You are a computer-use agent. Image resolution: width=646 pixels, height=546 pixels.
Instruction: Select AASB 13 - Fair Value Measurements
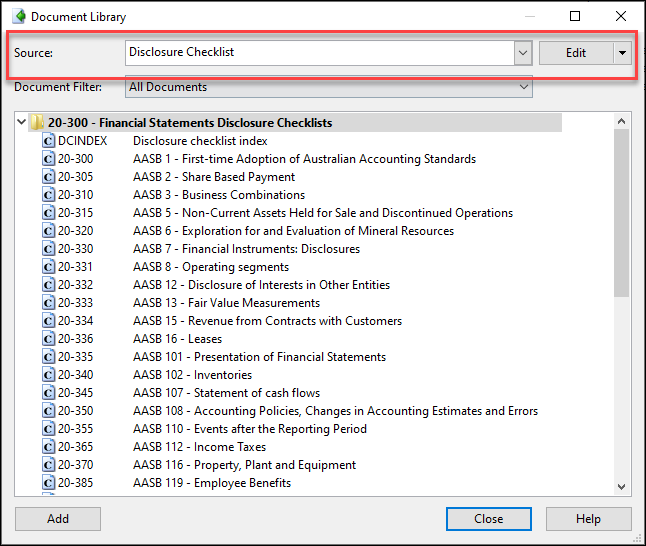tap(226, 303)
